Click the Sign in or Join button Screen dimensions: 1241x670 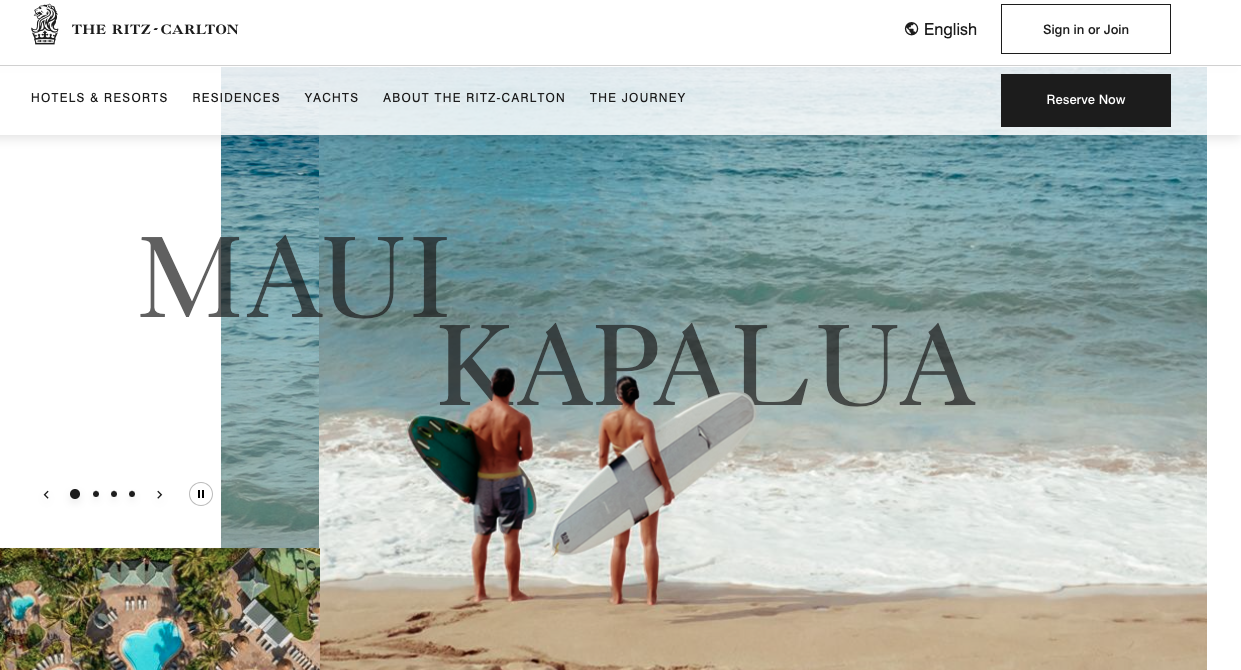click(1085, 29)
